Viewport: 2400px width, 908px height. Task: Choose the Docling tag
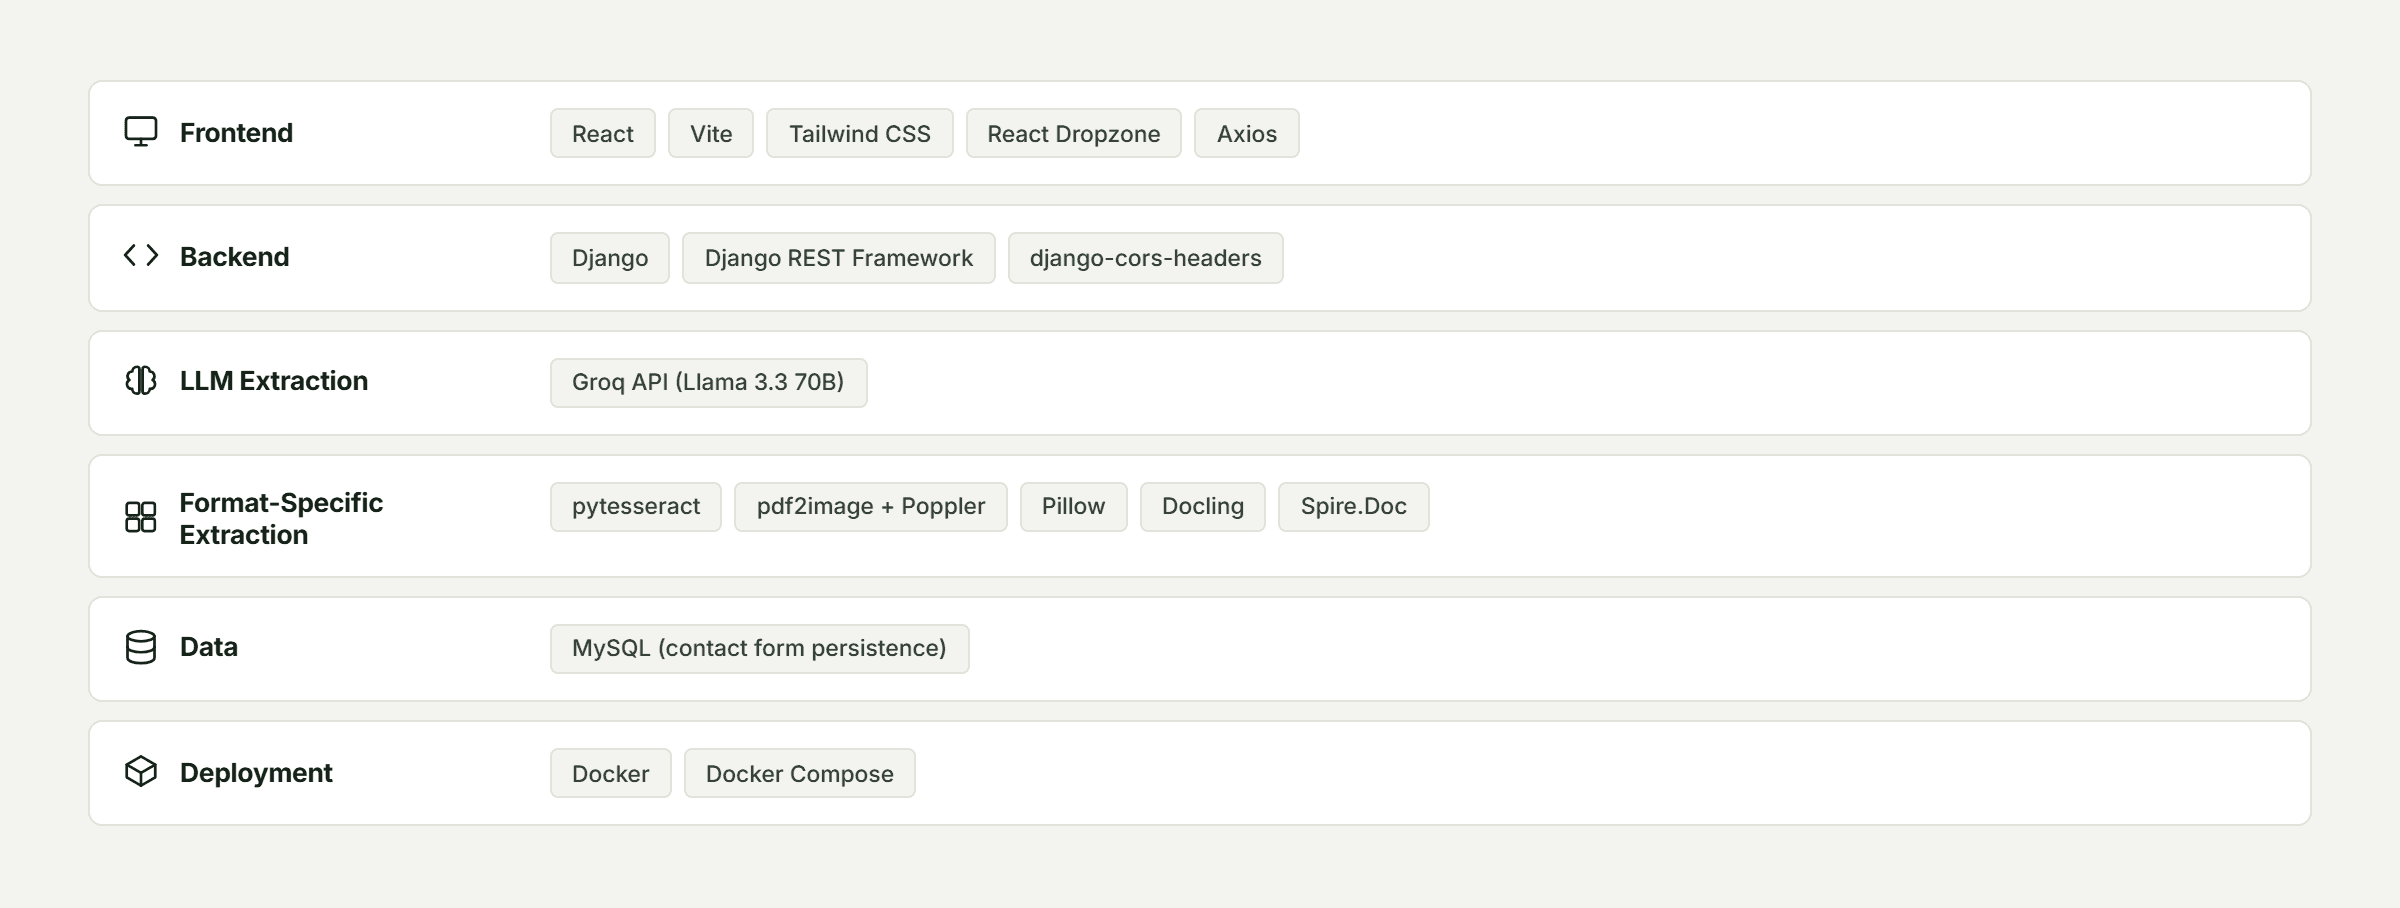(1203, 507)
